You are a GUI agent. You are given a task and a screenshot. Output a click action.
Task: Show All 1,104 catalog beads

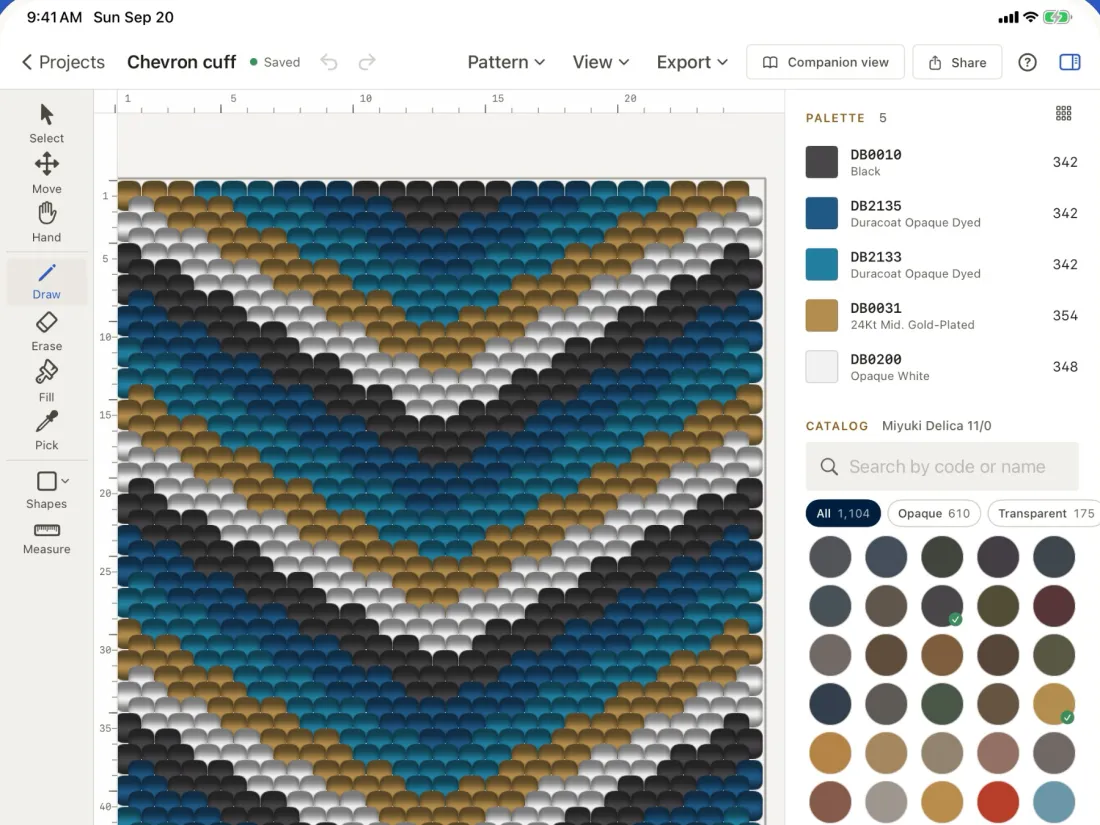pyautogui.click(x=843, y=514)
